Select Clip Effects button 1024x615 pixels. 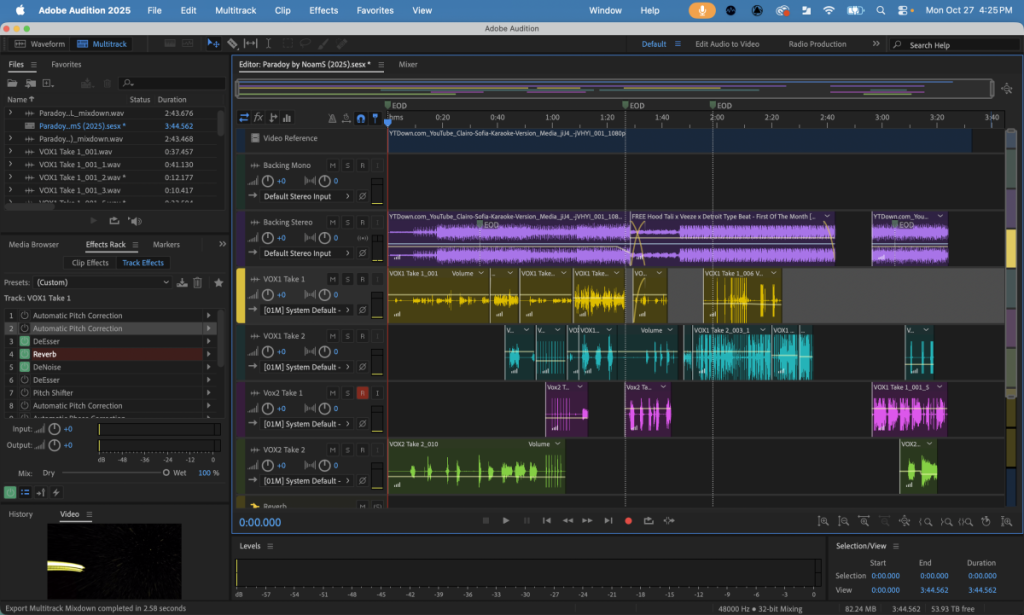coord(90,262)
